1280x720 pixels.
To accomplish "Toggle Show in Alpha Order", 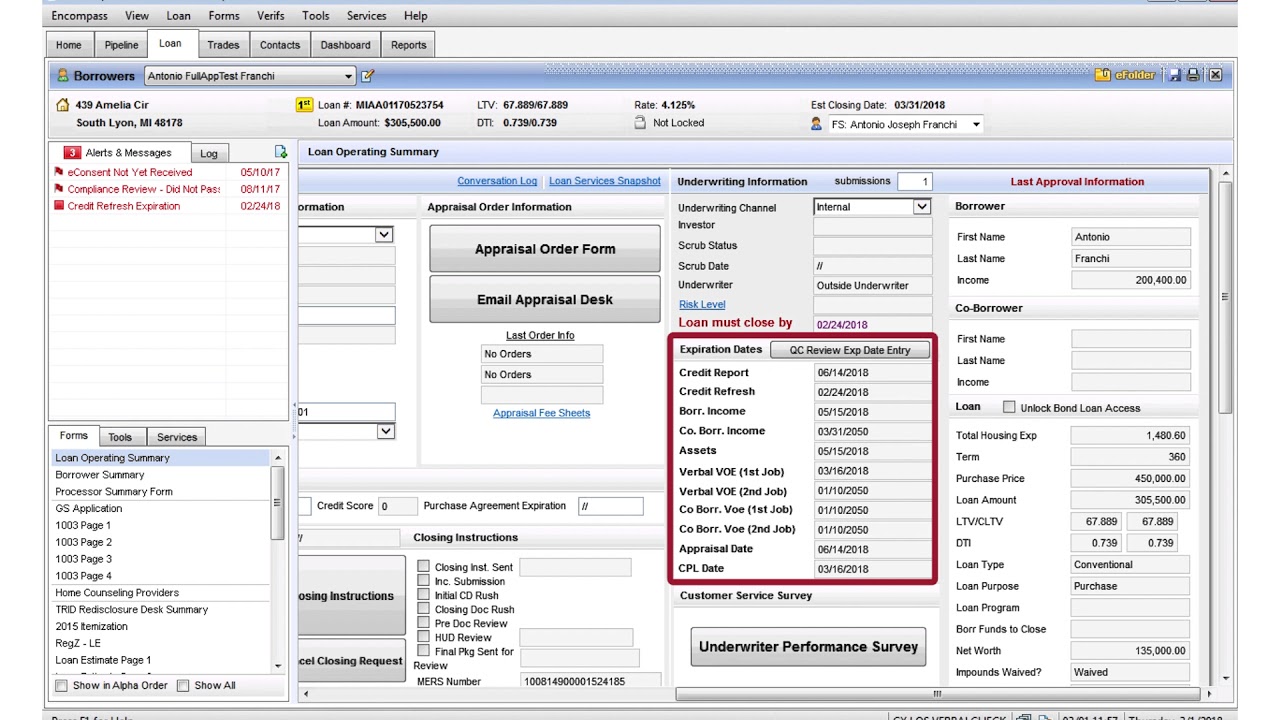I will pyautogui.click(x=62, y=686).
